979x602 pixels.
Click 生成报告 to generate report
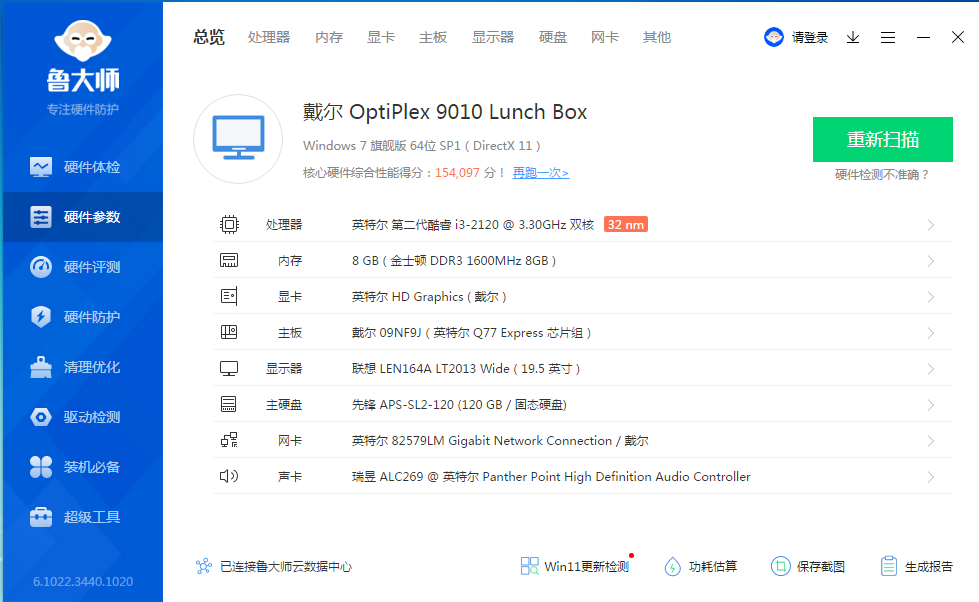(917, 566)
